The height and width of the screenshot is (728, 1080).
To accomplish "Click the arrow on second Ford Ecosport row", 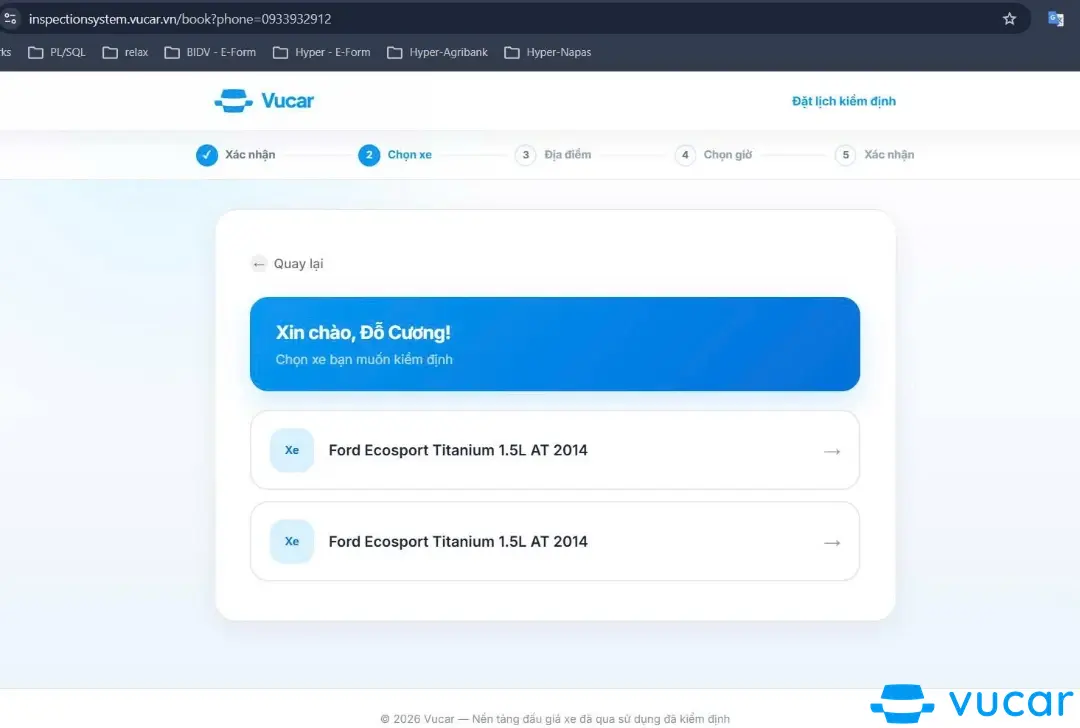I will point(832,543).
